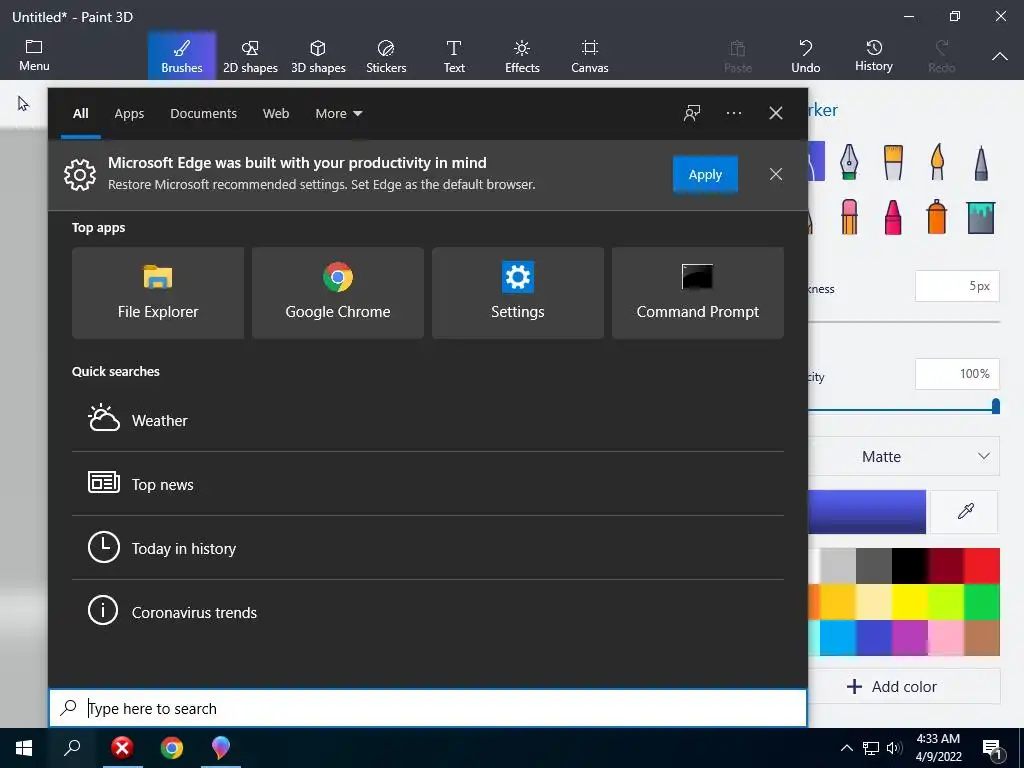Viewport: 1024px width, 768px height.
Task: Open the Effects panel
Action: point(522,56)
